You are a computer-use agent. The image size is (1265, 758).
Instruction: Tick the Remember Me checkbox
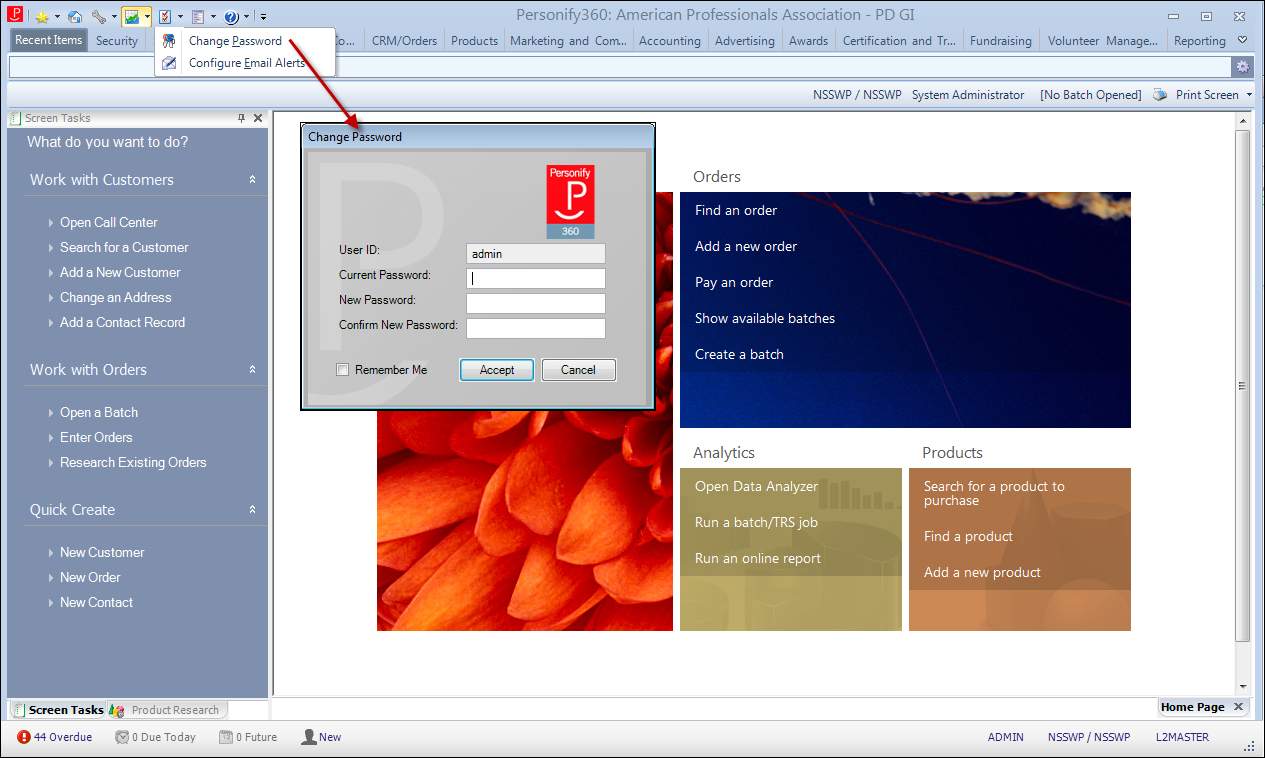tap(343, 370)
